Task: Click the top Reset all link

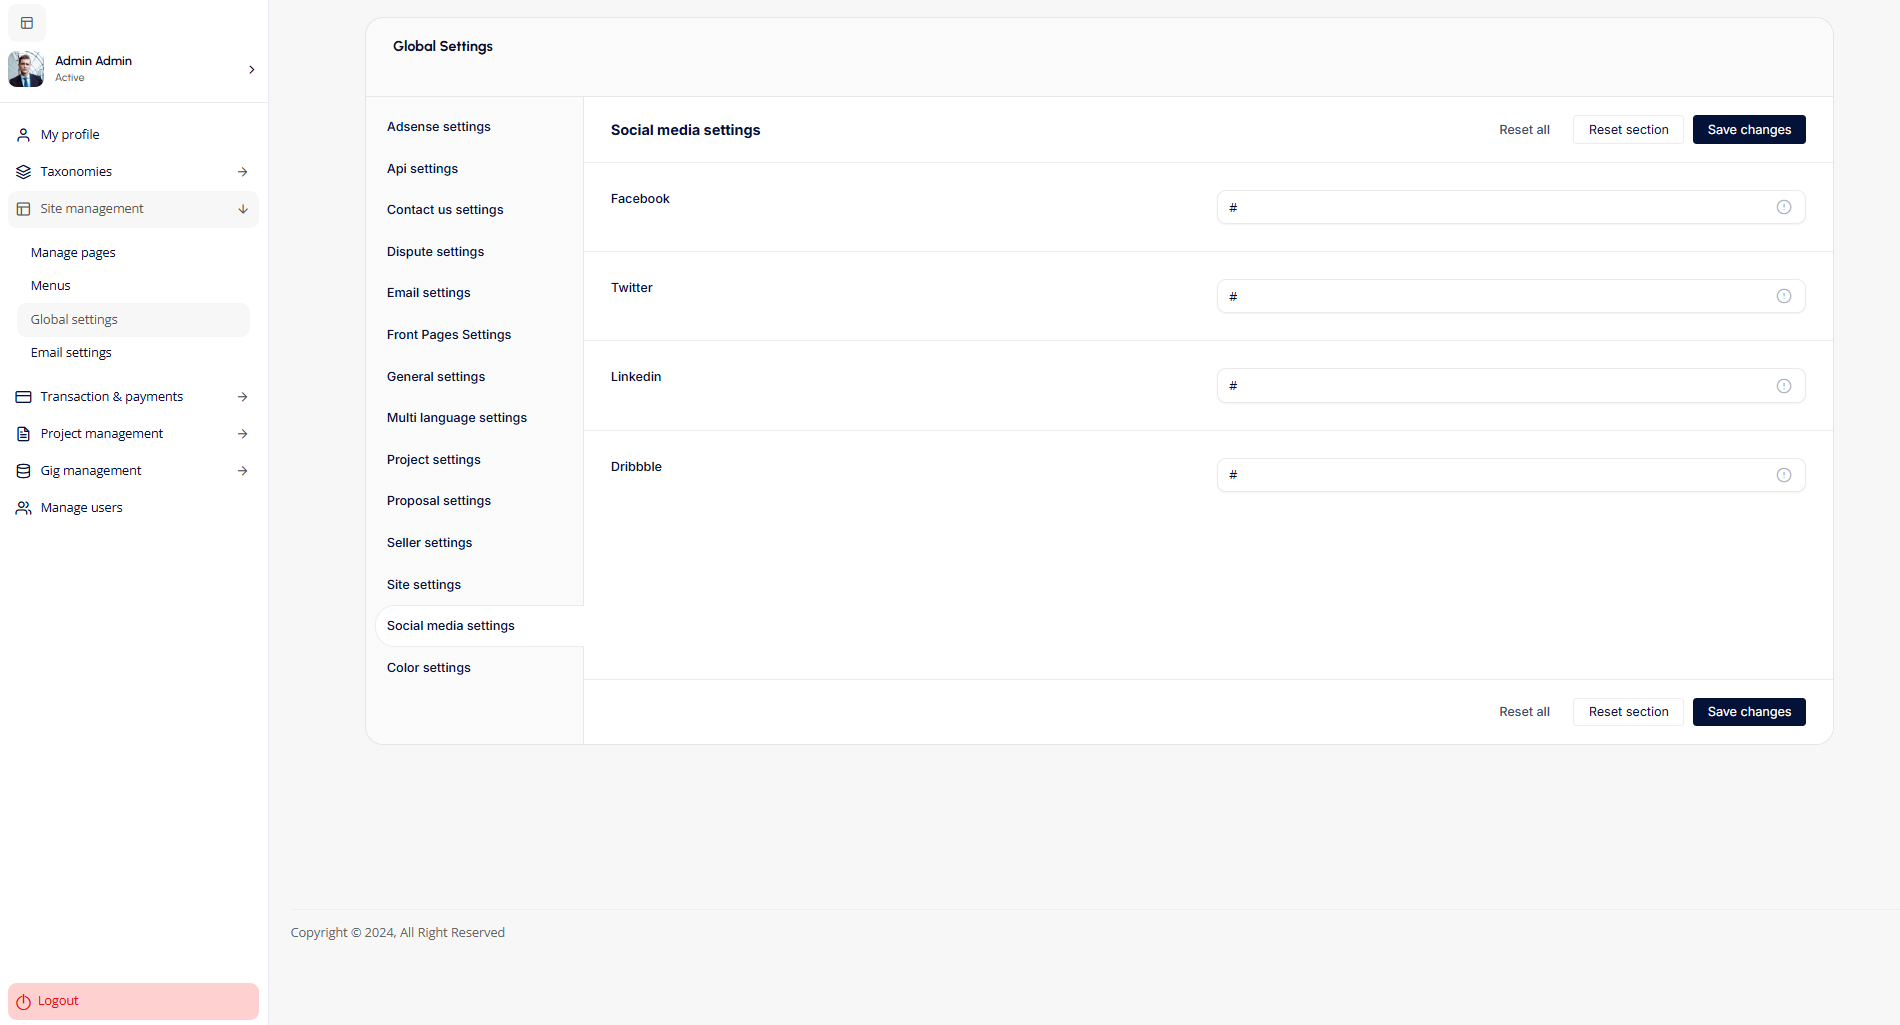Action: pos(1524,130)
